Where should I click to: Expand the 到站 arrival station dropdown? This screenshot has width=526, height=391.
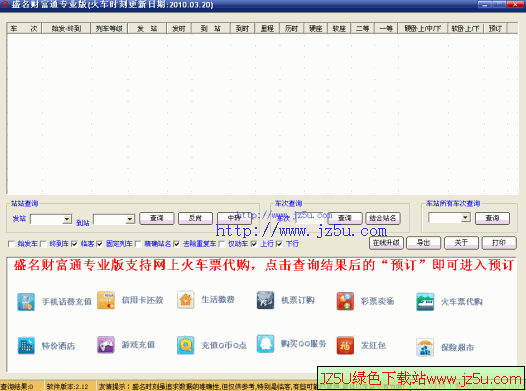click(130, 219)
